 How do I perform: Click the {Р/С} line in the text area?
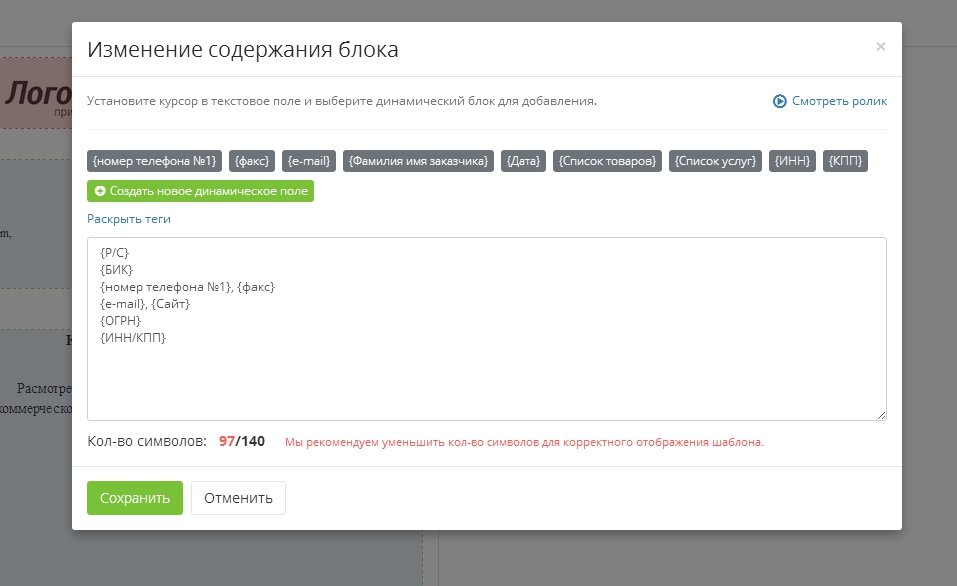point(115,253)
